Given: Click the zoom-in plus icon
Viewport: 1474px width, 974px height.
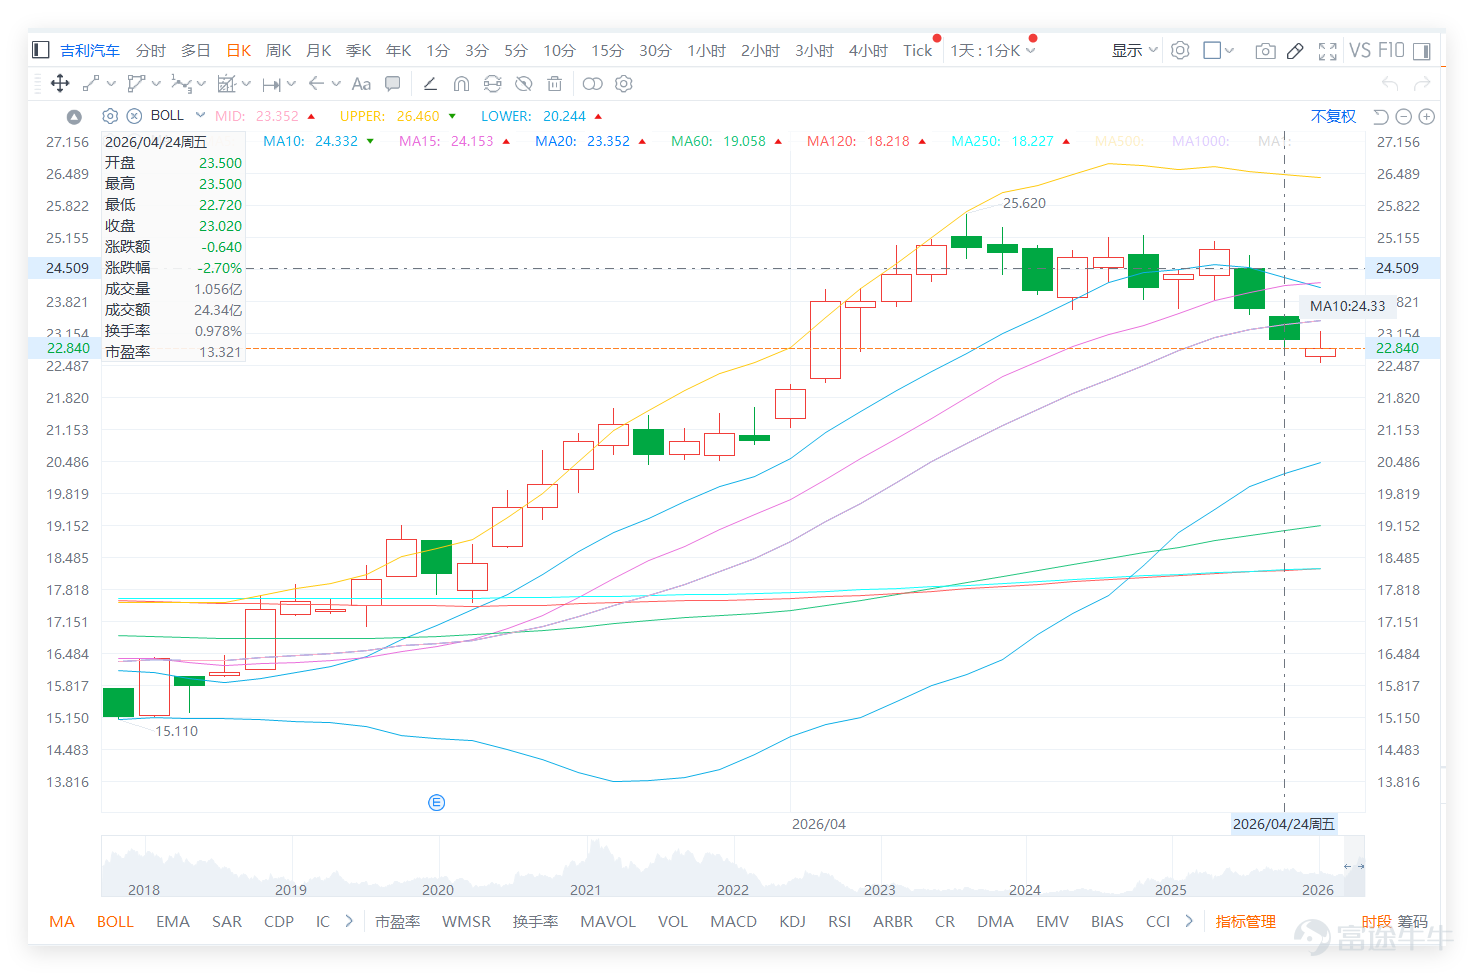Looking at the screenshot, I should (1427, 117).
